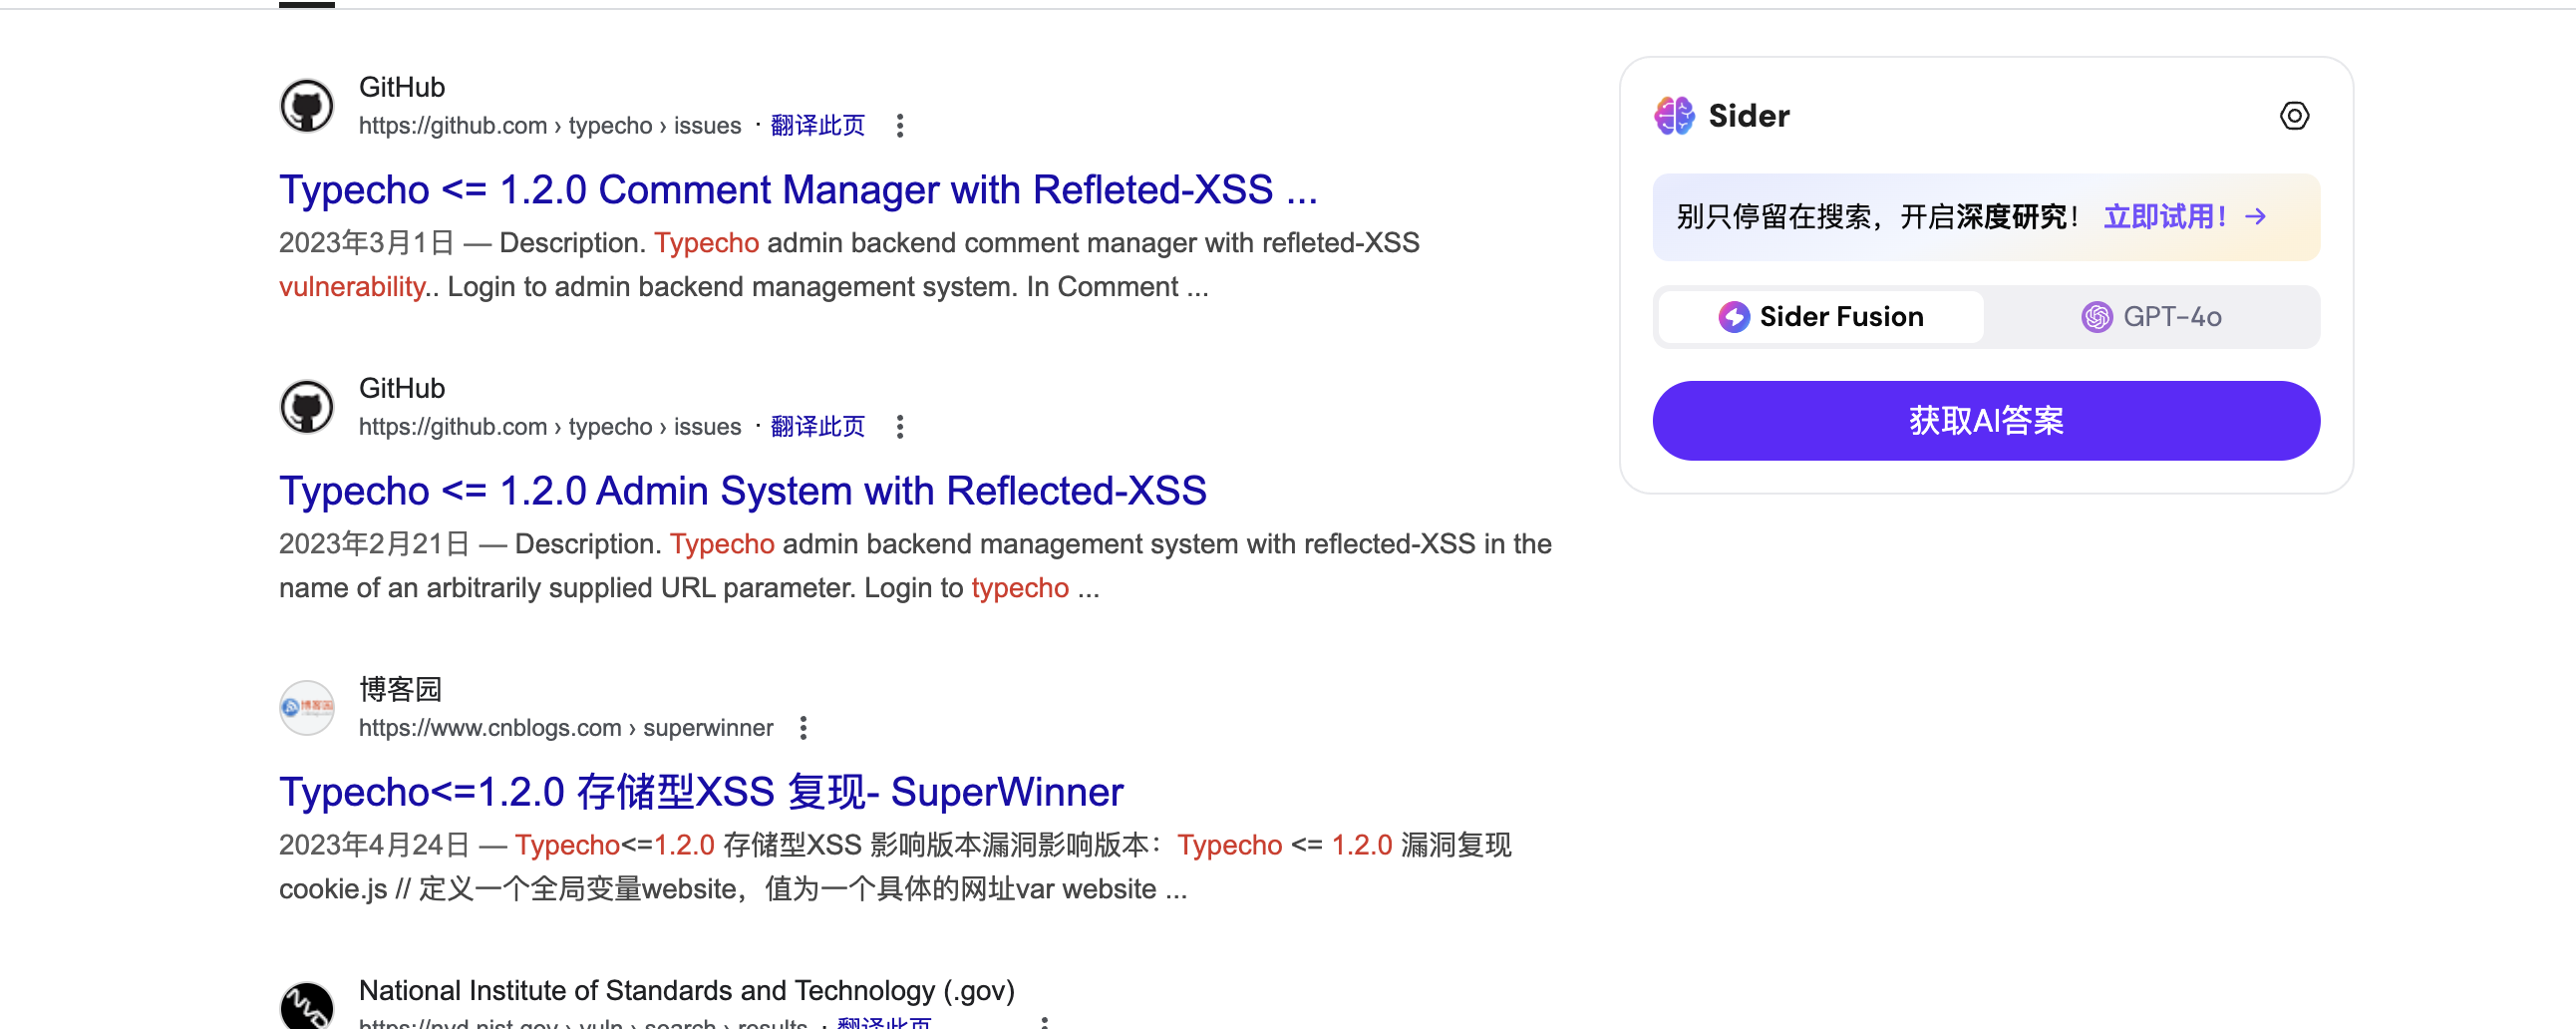Click the banner text 别只停留在搜索

tap(1773, 217)
